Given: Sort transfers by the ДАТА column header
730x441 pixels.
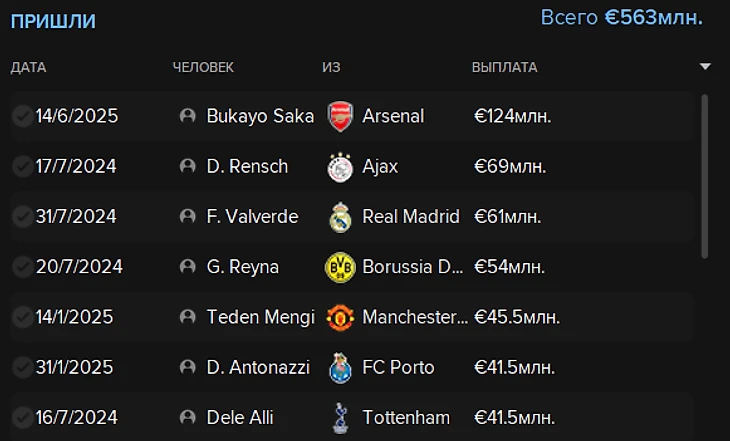Looking at the screenshot, I should tap(29, 67).
